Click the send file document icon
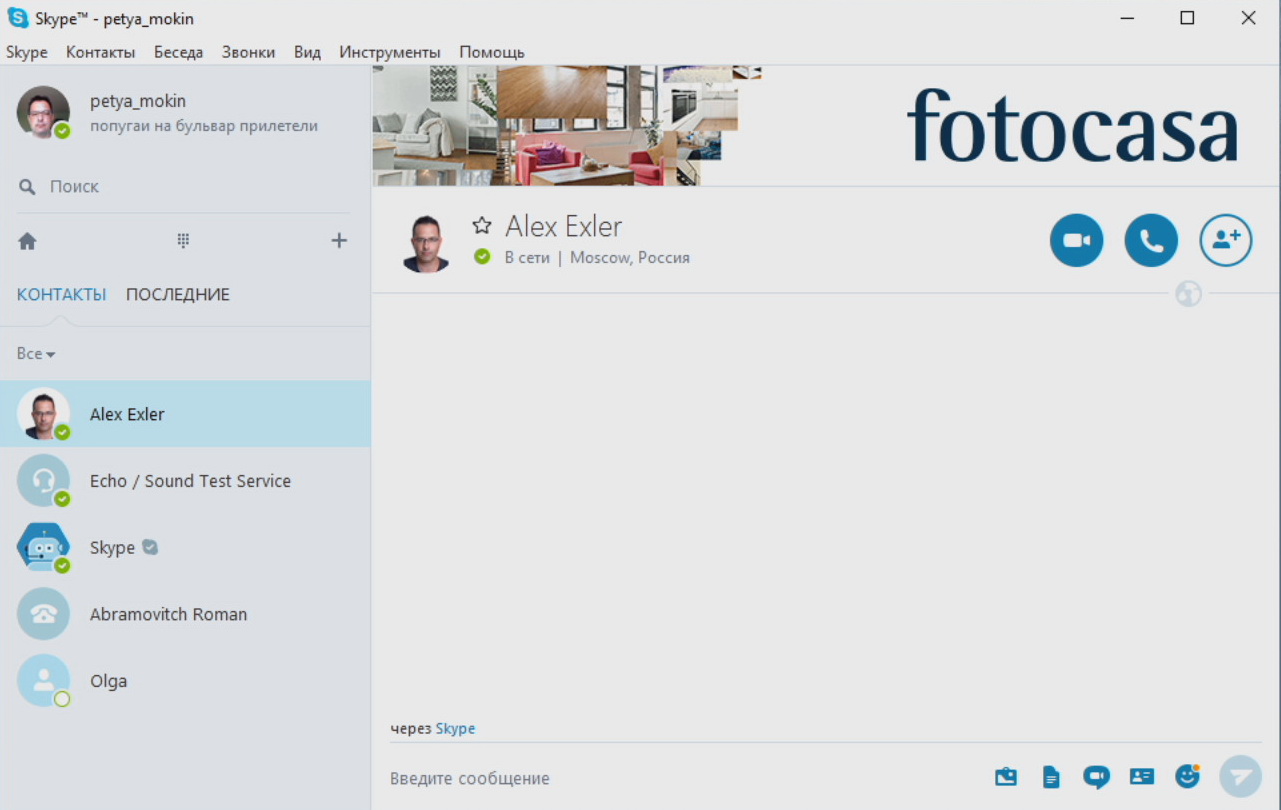This screenshot has width=1281, height=810. (1051, 777)
